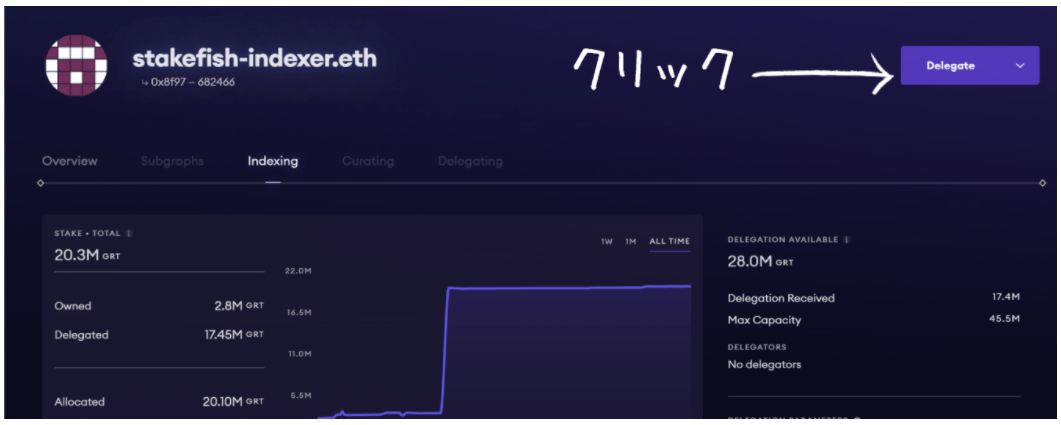The width and height of the screenshot is (1061, 425).
Task: Set chart range to ALL TIME
Action: 670,242
